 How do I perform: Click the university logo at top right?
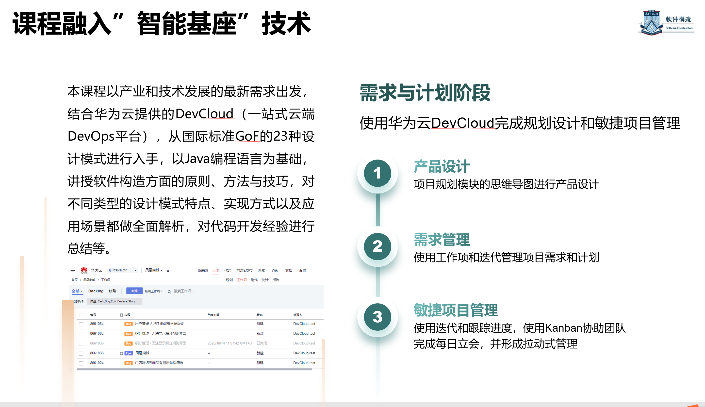(x=666, y=22)
